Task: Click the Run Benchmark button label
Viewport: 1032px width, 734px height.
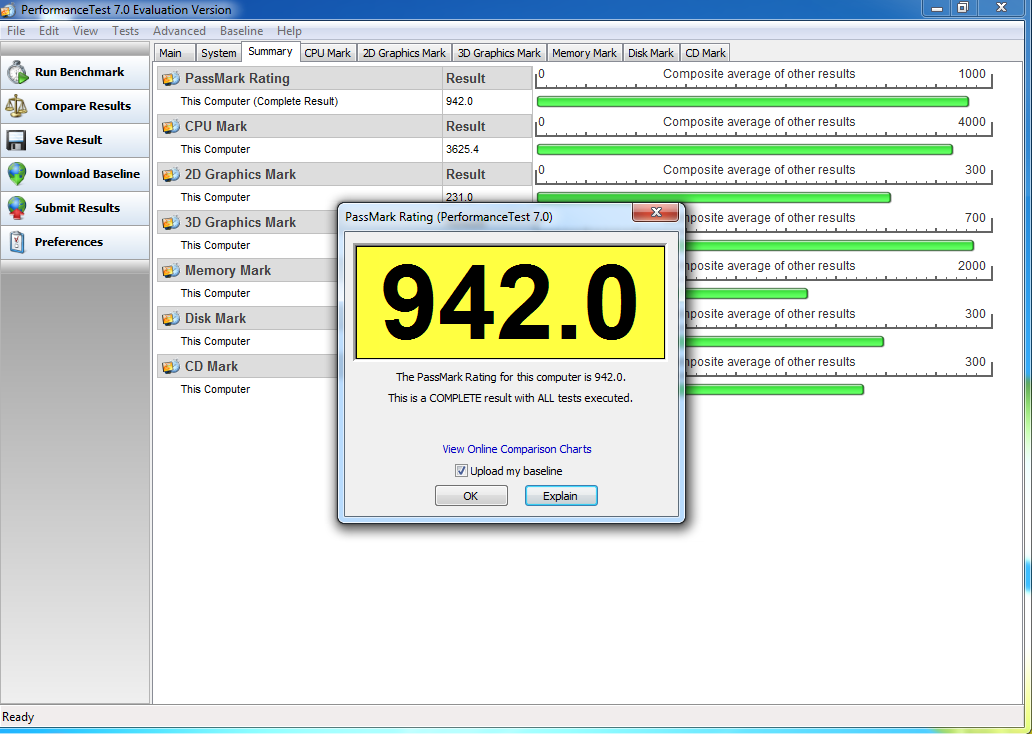Action: pyautogui.click(x=80, y=72)
